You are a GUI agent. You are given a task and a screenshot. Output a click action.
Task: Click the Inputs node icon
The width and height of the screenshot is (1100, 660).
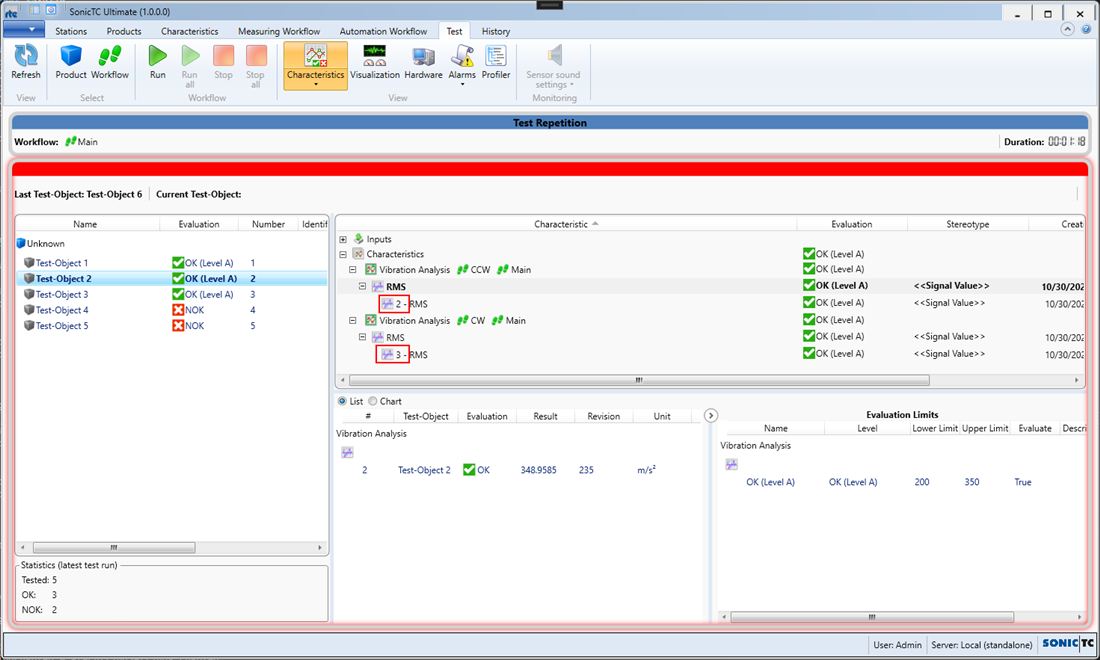[x=358, y=239]
